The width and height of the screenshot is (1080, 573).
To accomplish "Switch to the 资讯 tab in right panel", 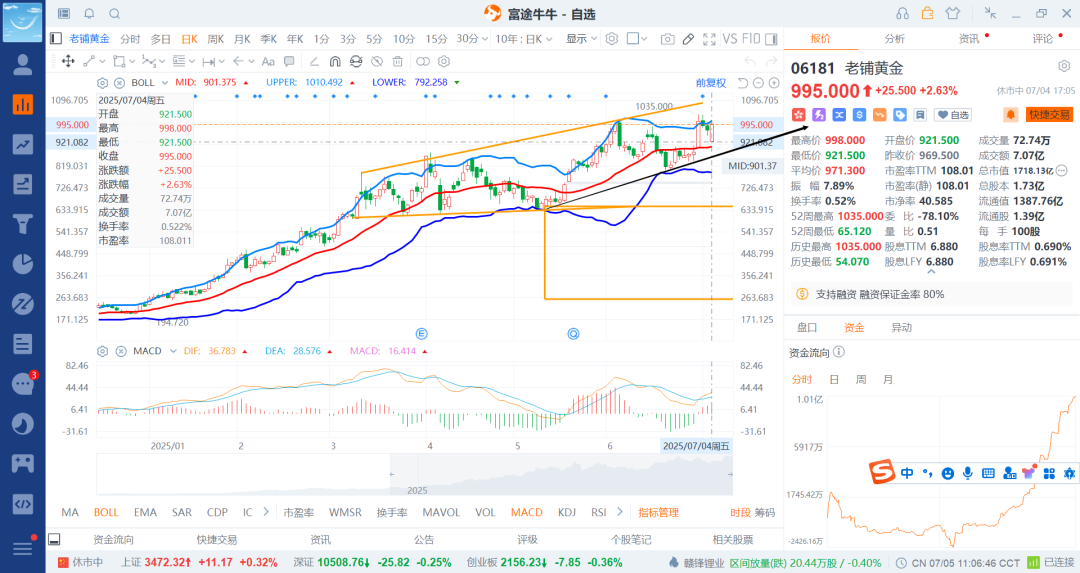I will coord(969,39).
